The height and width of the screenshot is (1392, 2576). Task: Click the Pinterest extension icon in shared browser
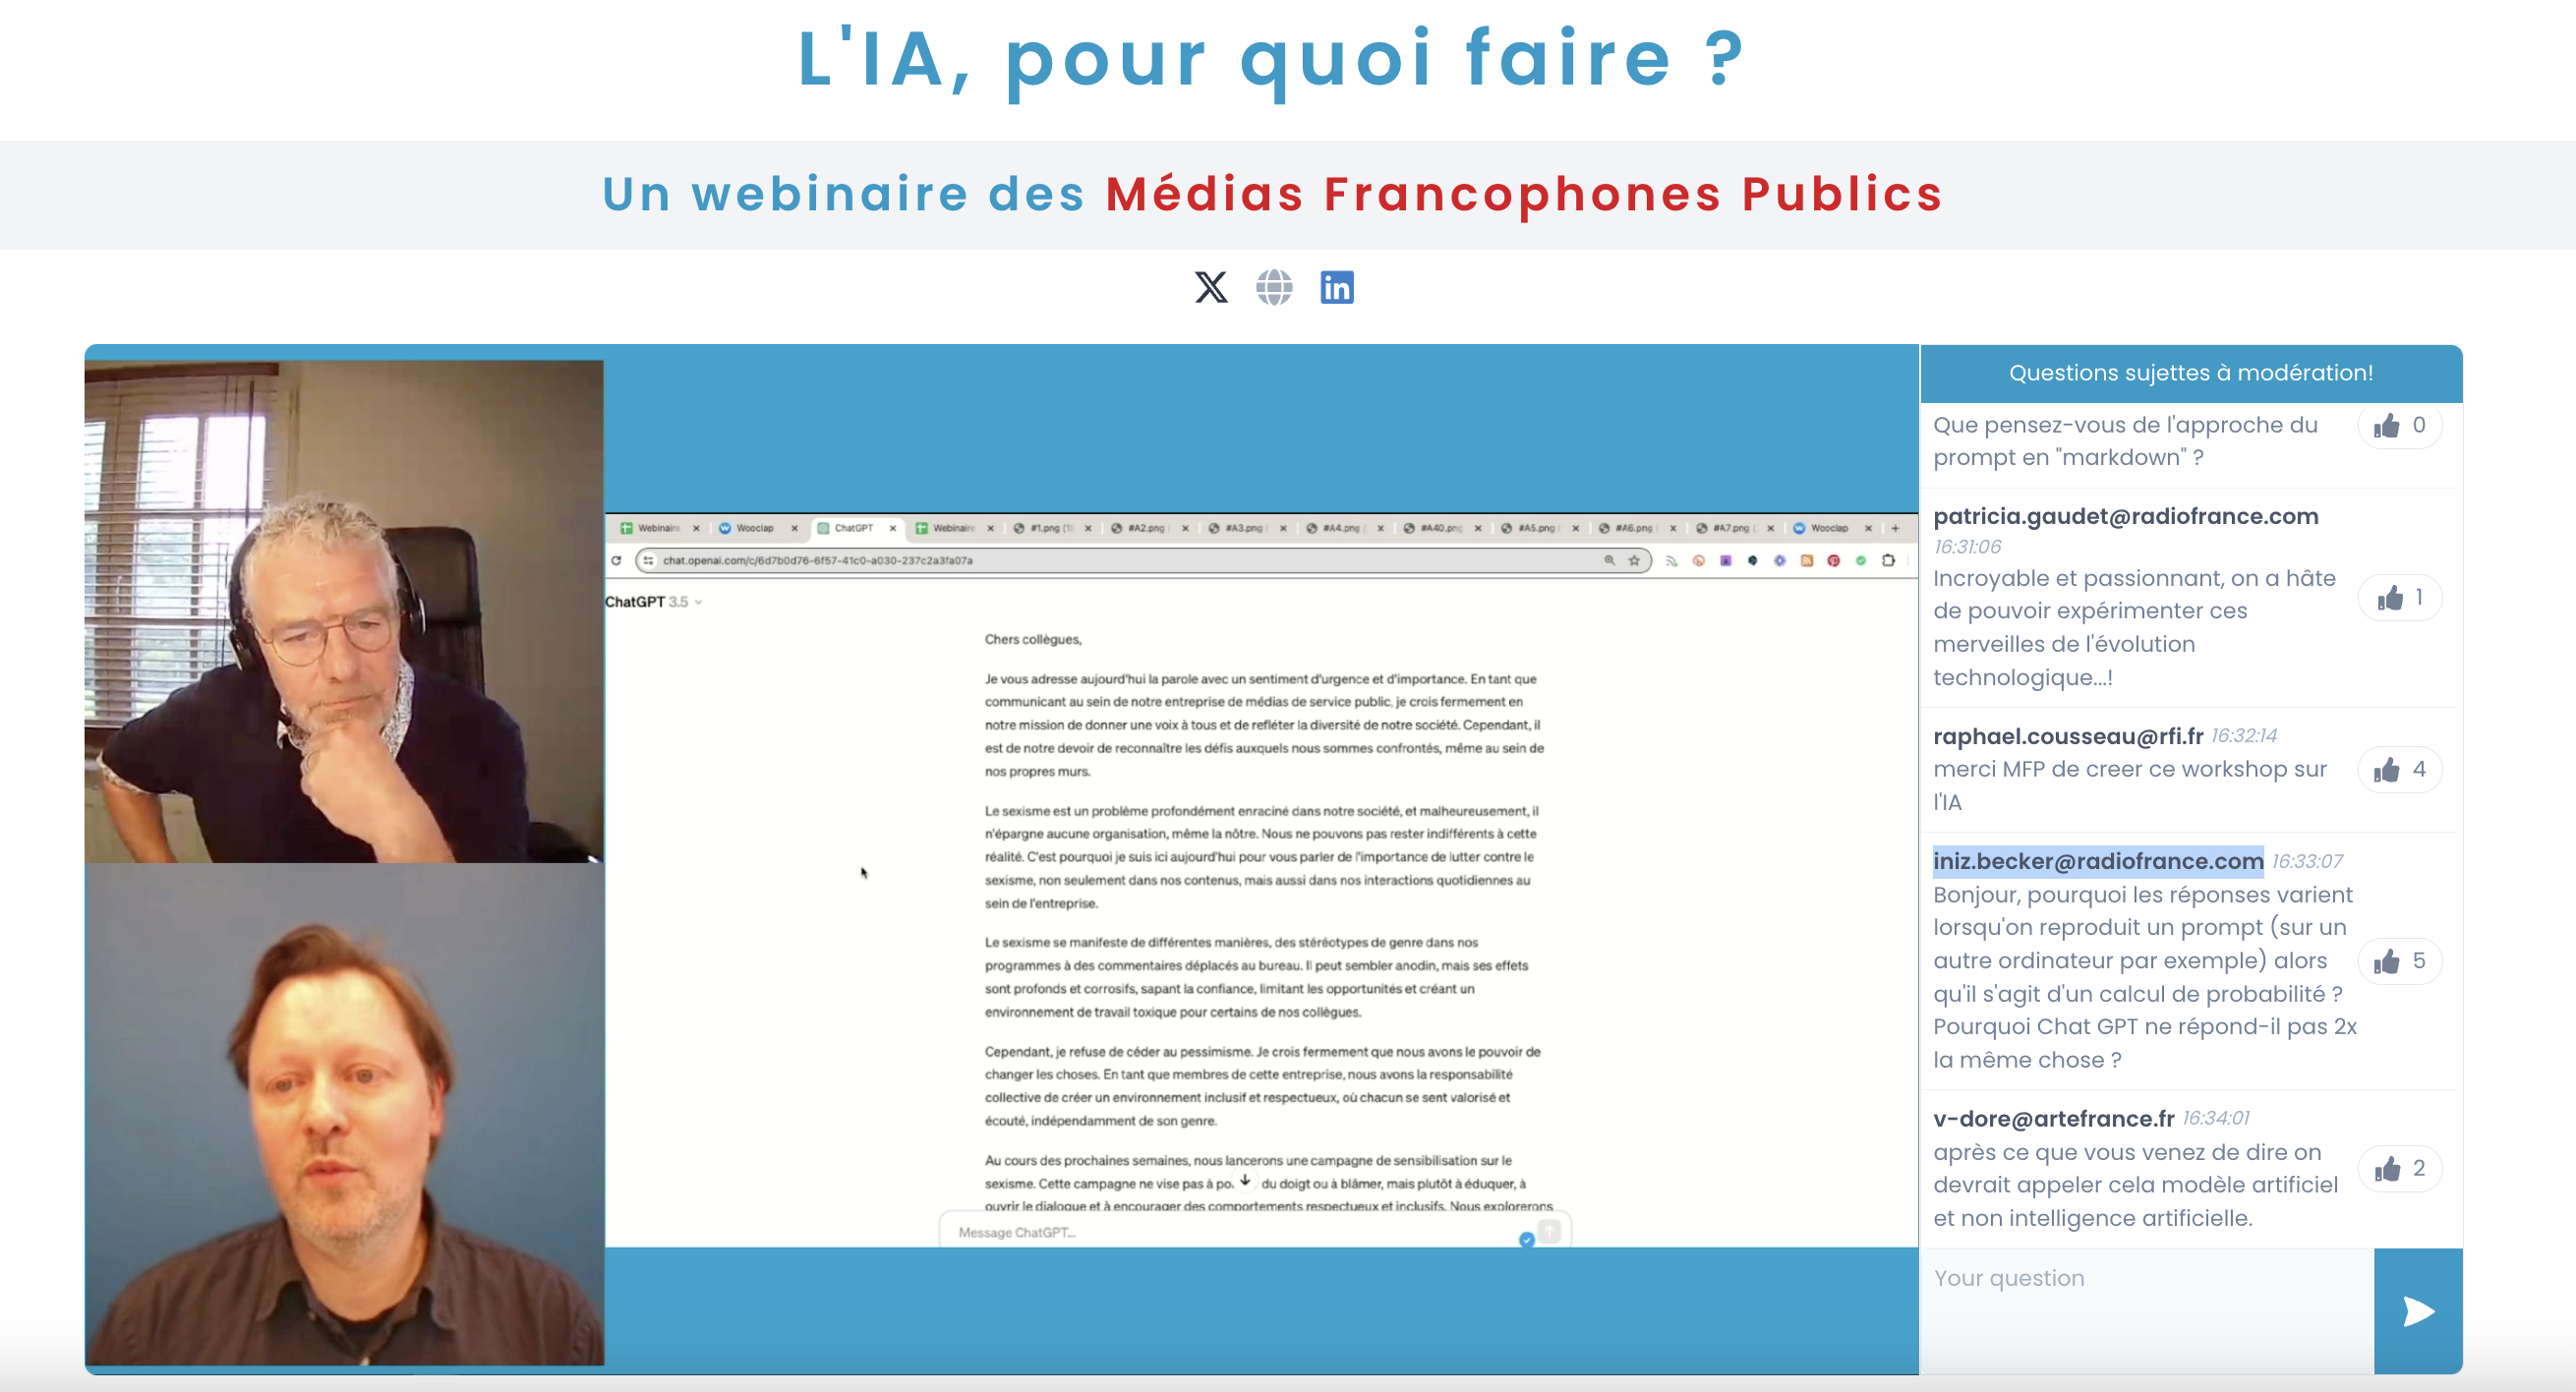tap(1834, 561)
